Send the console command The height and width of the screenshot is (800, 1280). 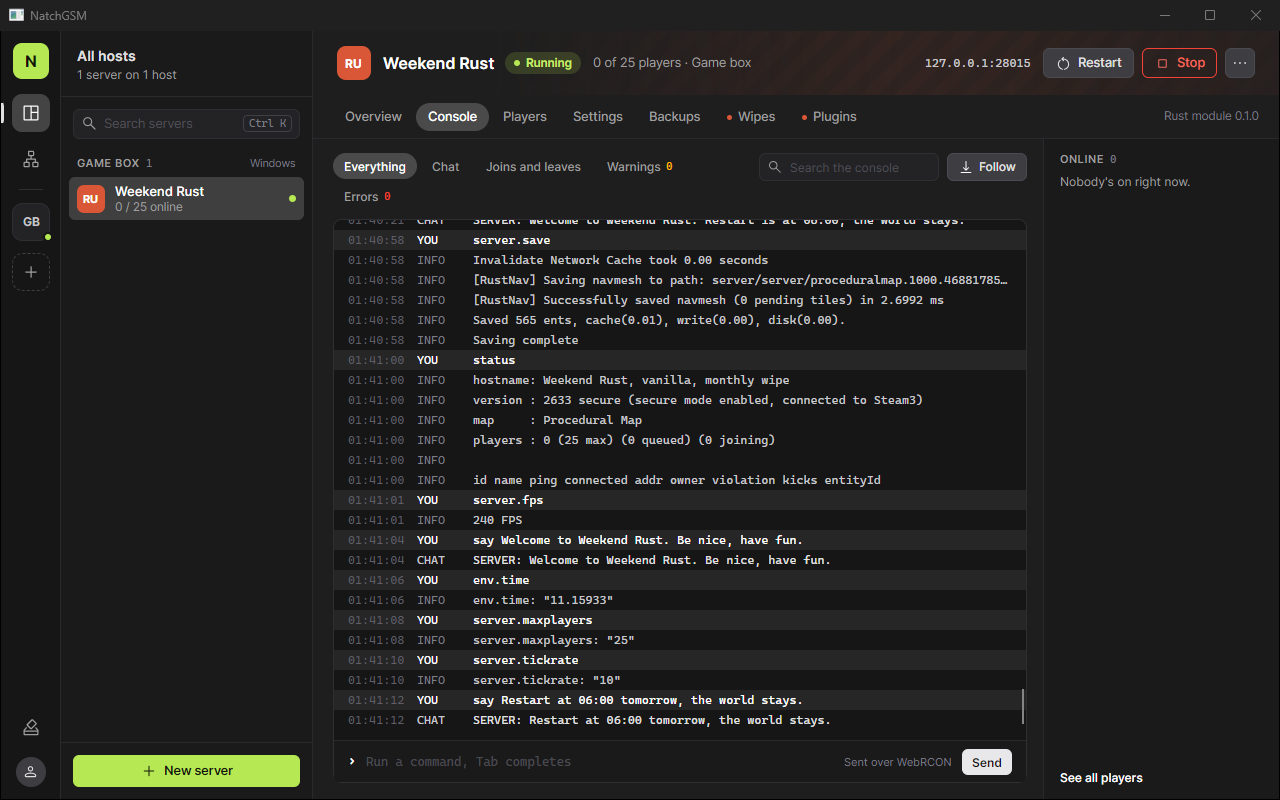[987, 762]
